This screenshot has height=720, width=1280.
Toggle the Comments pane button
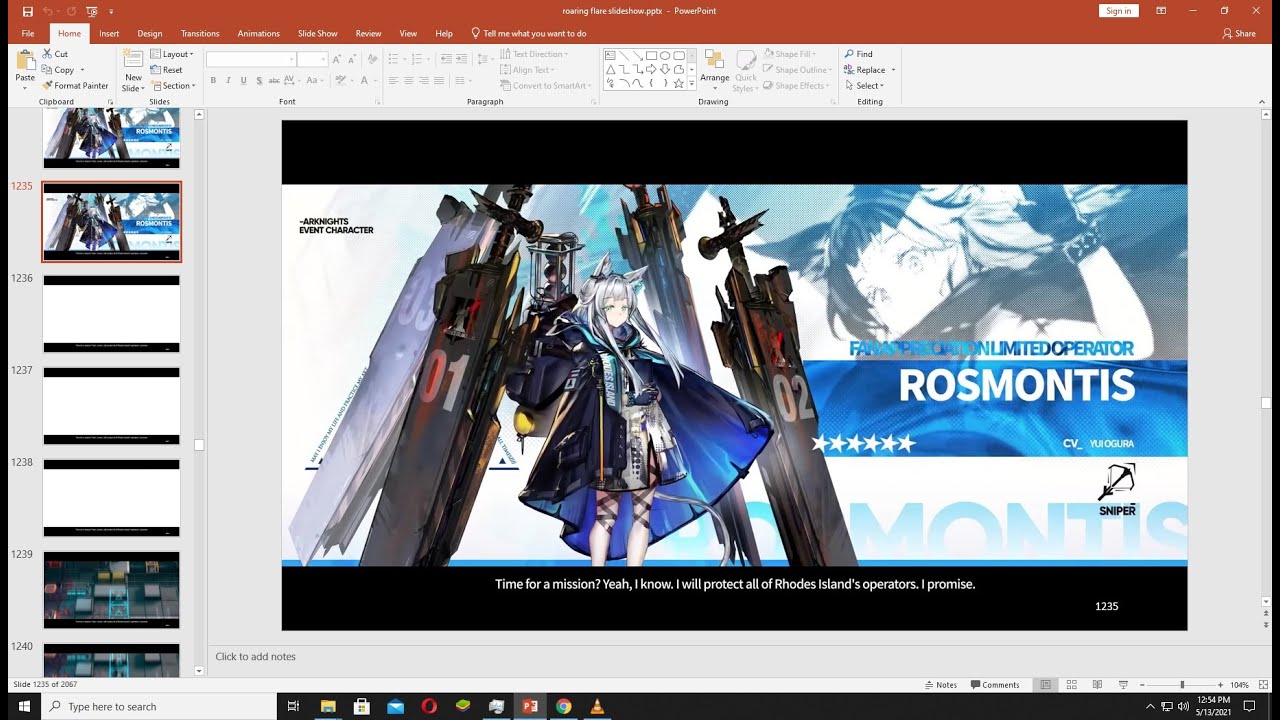click(995, 685)
